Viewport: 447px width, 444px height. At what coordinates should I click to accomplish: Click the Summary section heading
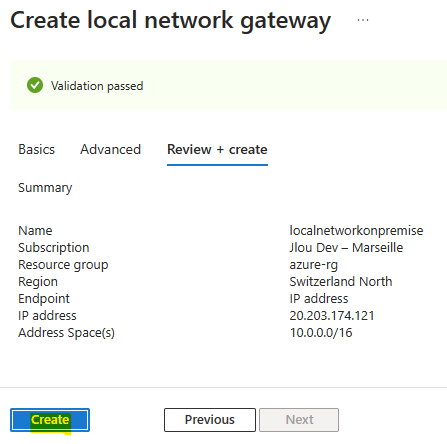coord(45,188)
